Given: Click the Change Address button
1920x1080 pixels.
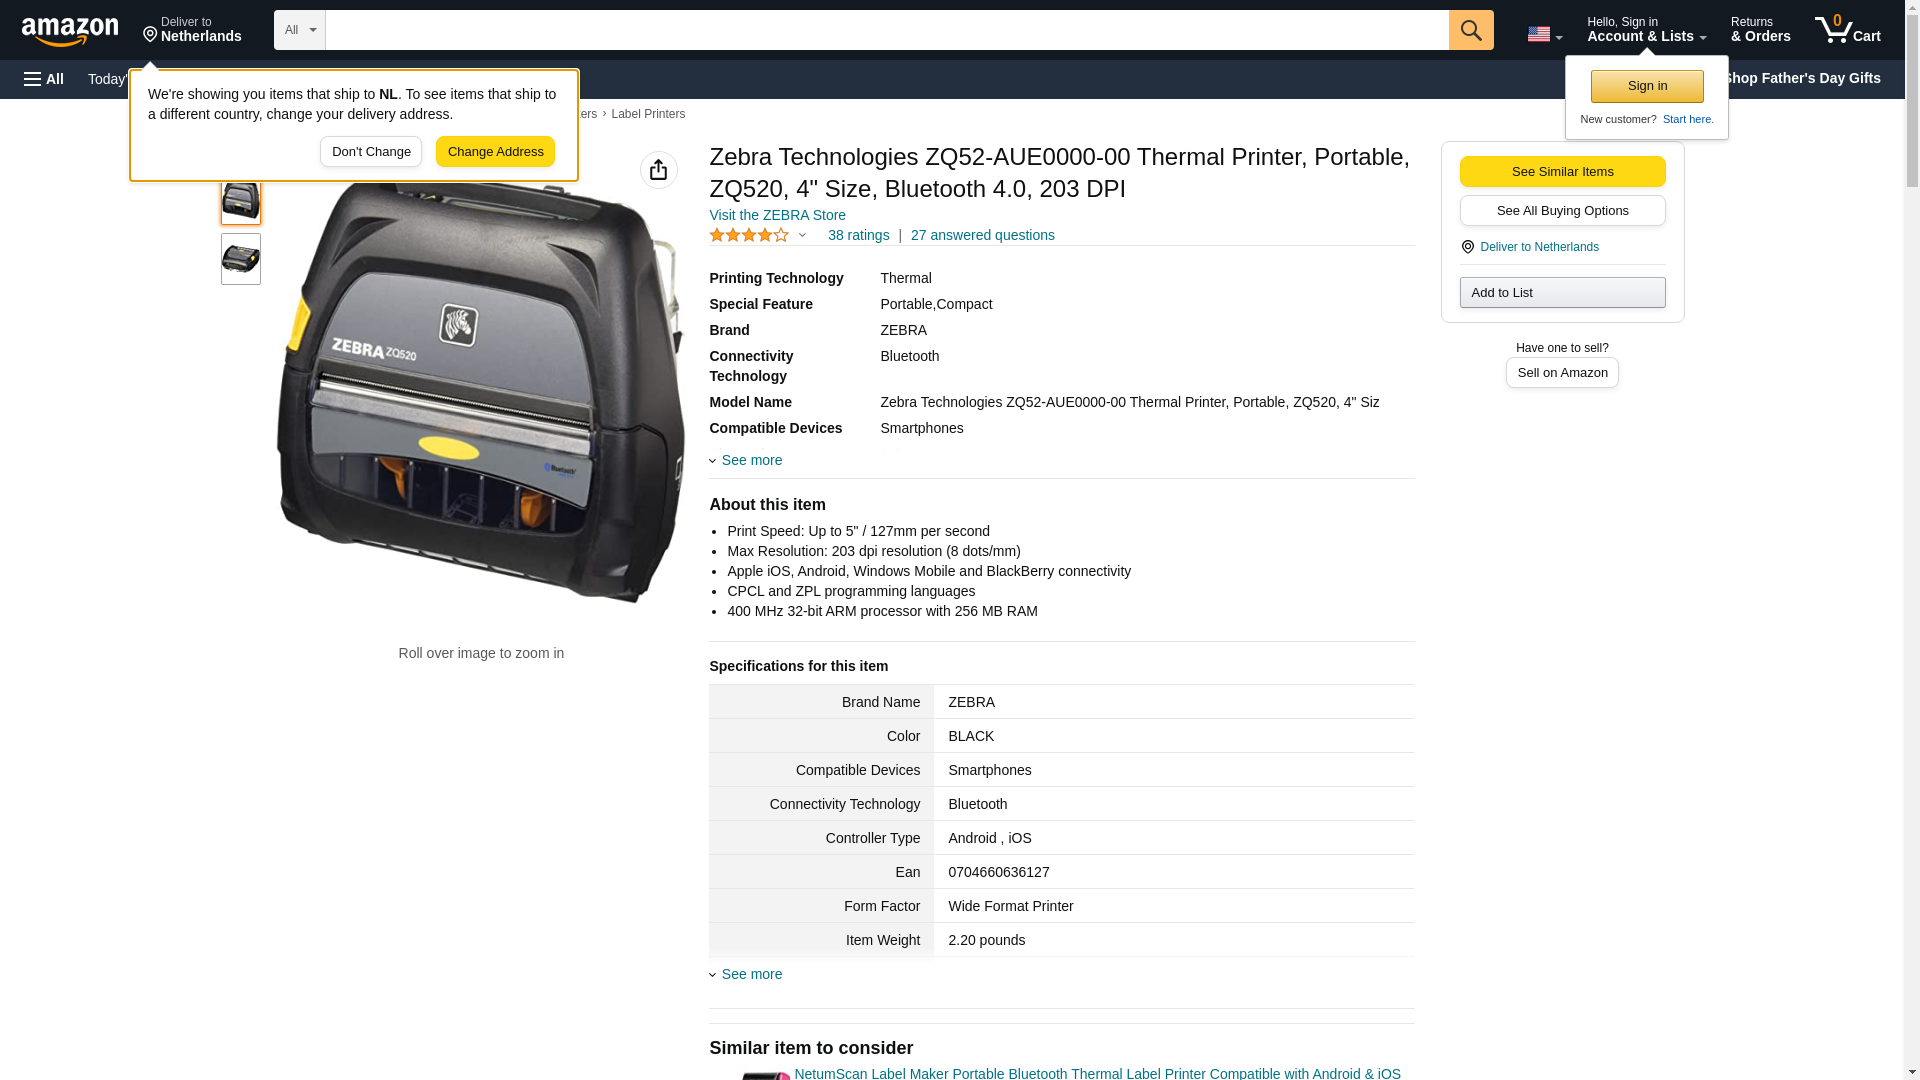Looking at the screenshot, I should tap(495, 152).
